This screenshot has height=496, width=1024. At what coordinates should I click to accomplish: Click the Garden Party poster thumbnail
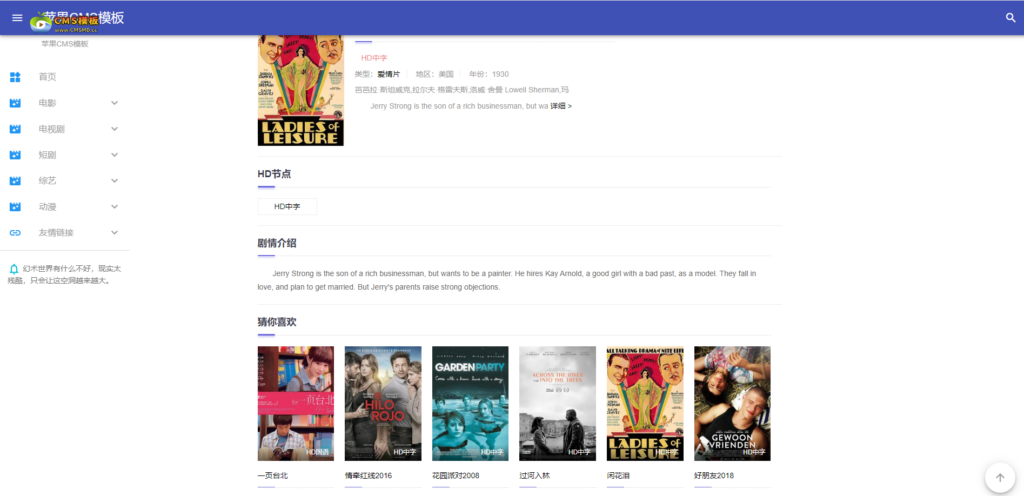coord(470,403)
